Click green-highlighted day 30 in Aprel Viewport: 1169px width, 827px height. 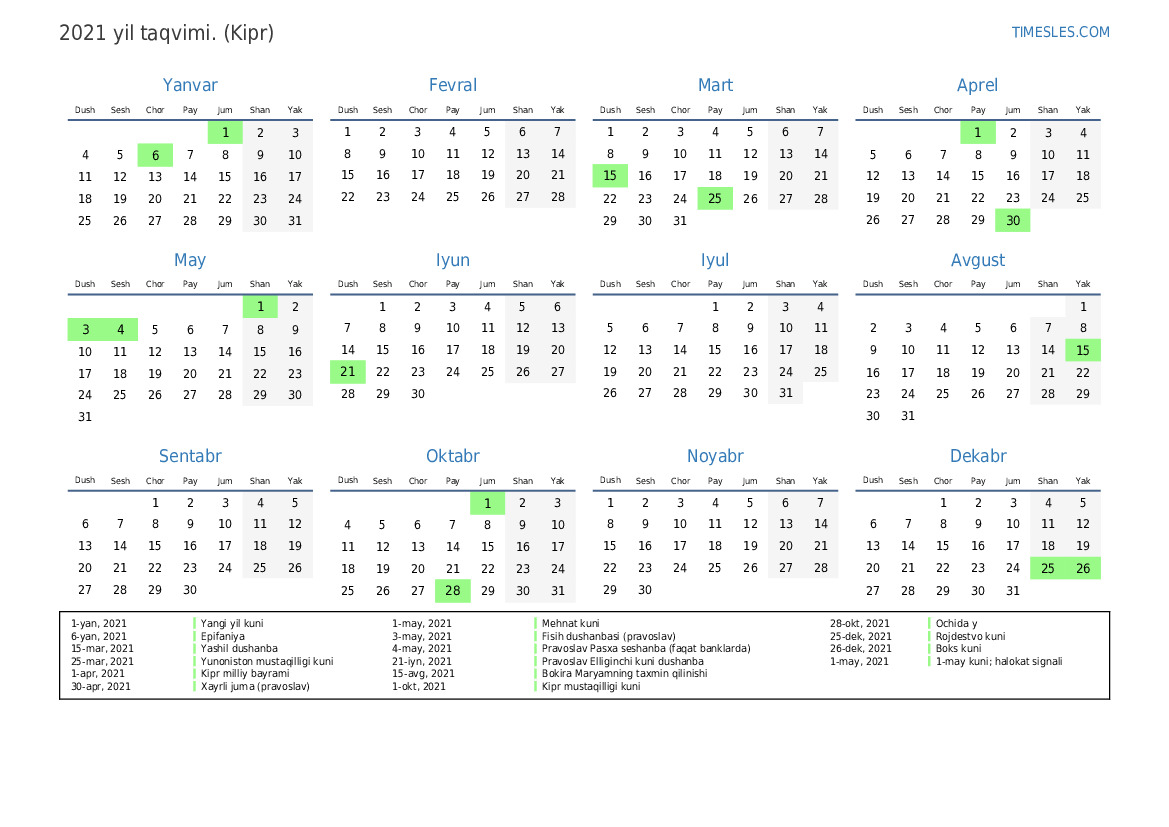[1012, 221]
